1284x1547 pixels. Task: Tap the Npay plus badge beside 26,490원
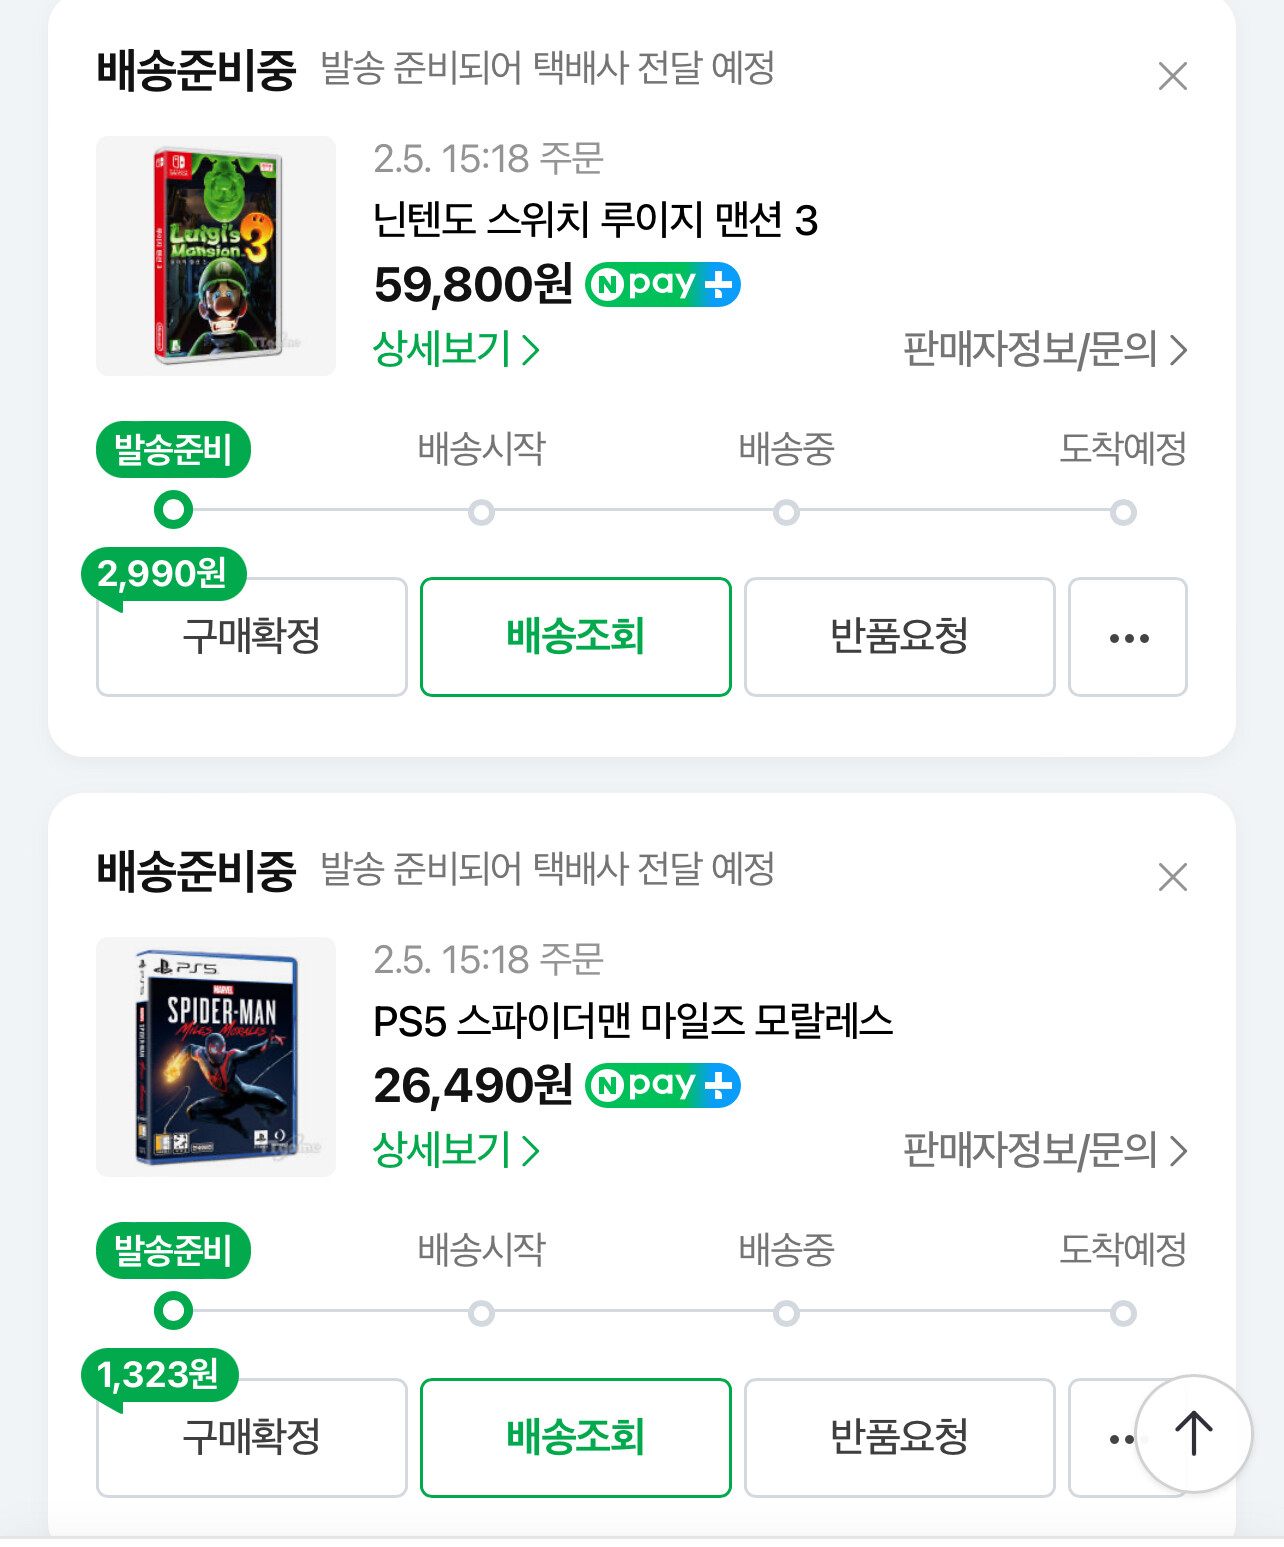tap(662, 1086)
